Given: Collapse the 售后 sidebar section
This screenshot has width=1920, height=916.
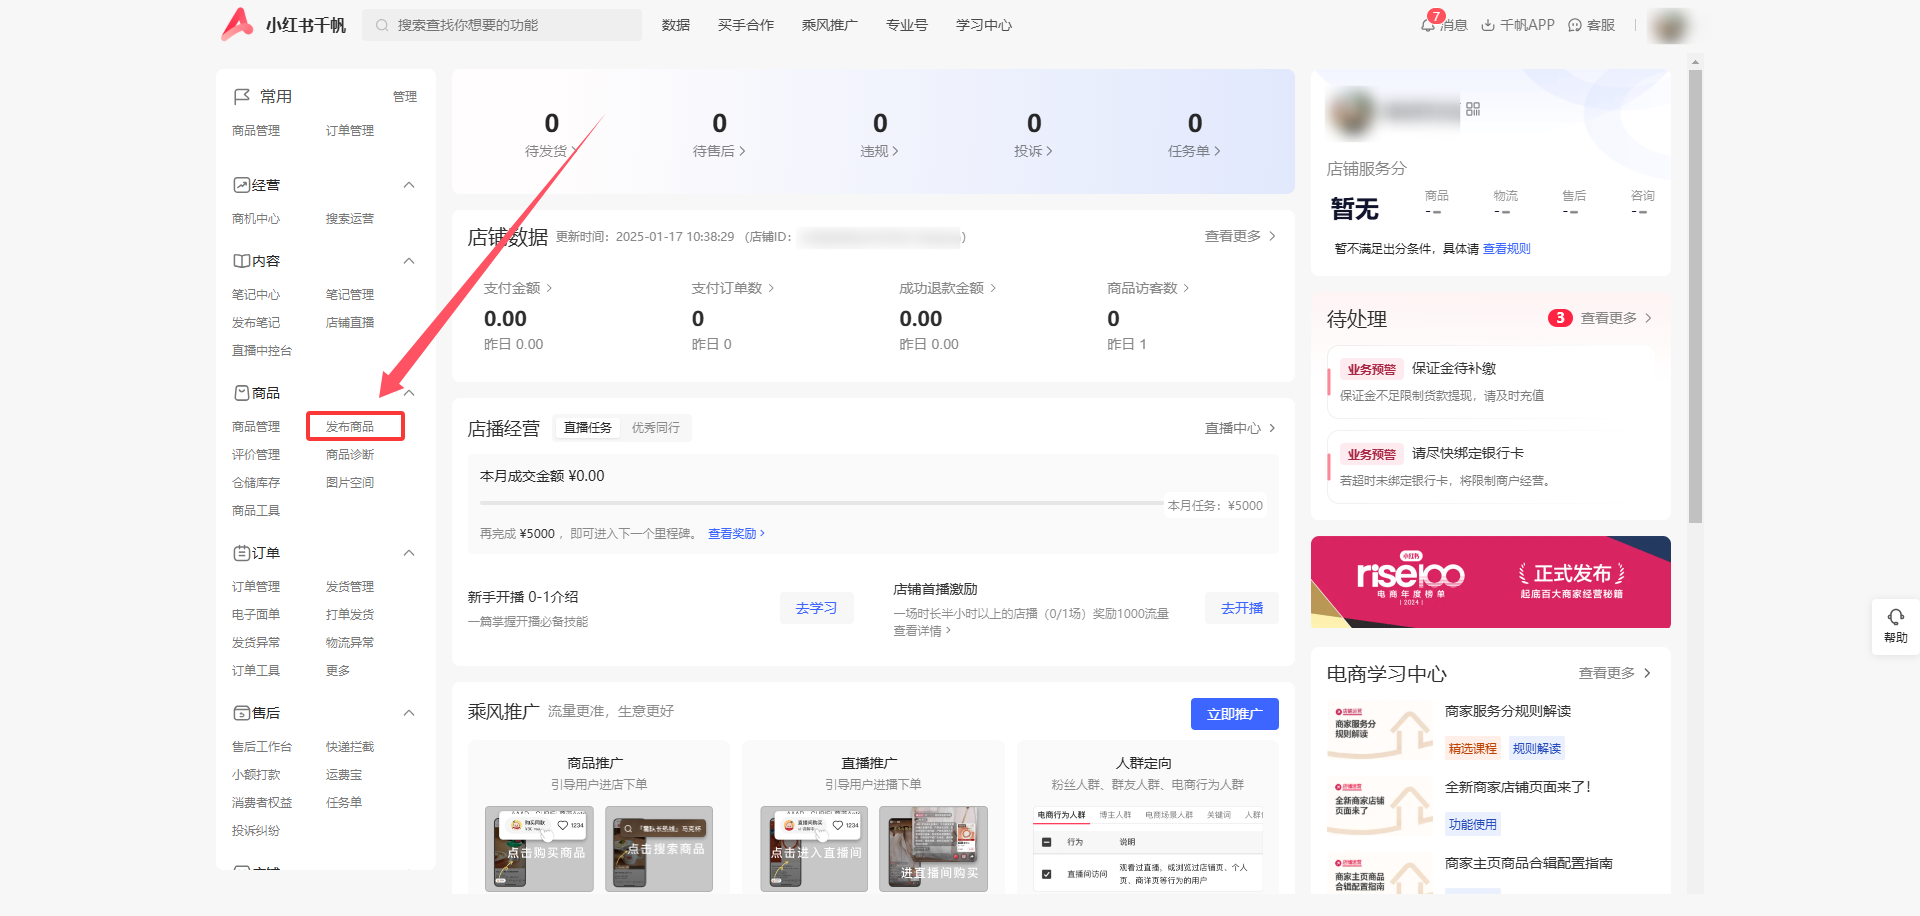Looking at the screenshot, I should tap(409, 713).
